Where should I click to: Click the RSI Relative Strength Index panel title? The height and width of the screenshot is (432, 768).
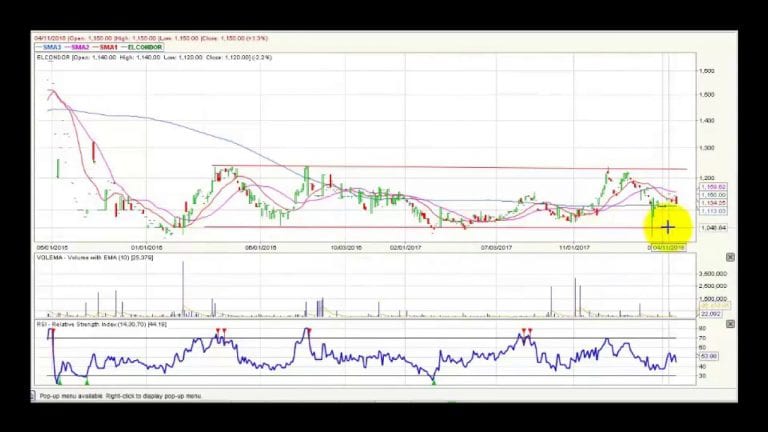tap(102, 324)
